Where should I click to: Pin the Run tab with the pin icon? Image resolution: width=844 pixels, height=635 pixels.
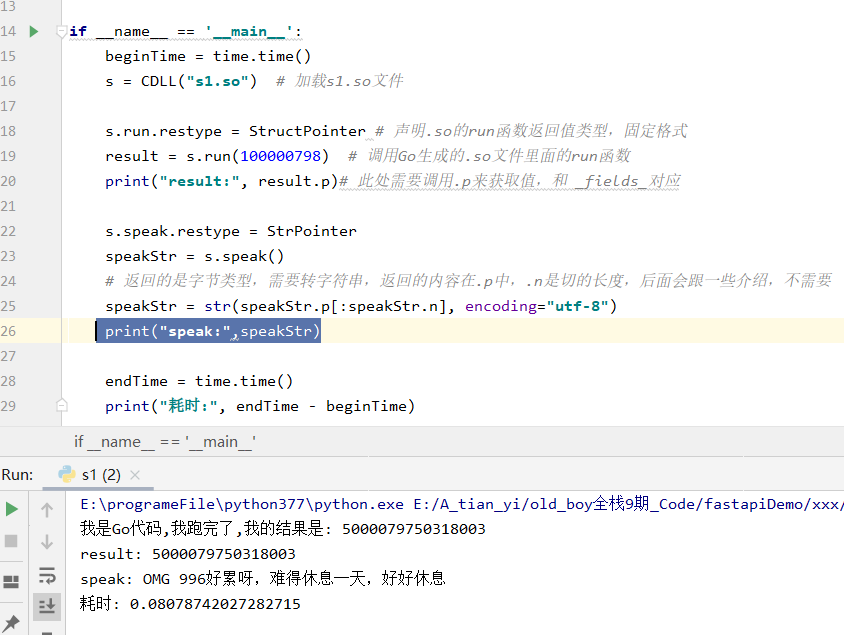[11, 624]
